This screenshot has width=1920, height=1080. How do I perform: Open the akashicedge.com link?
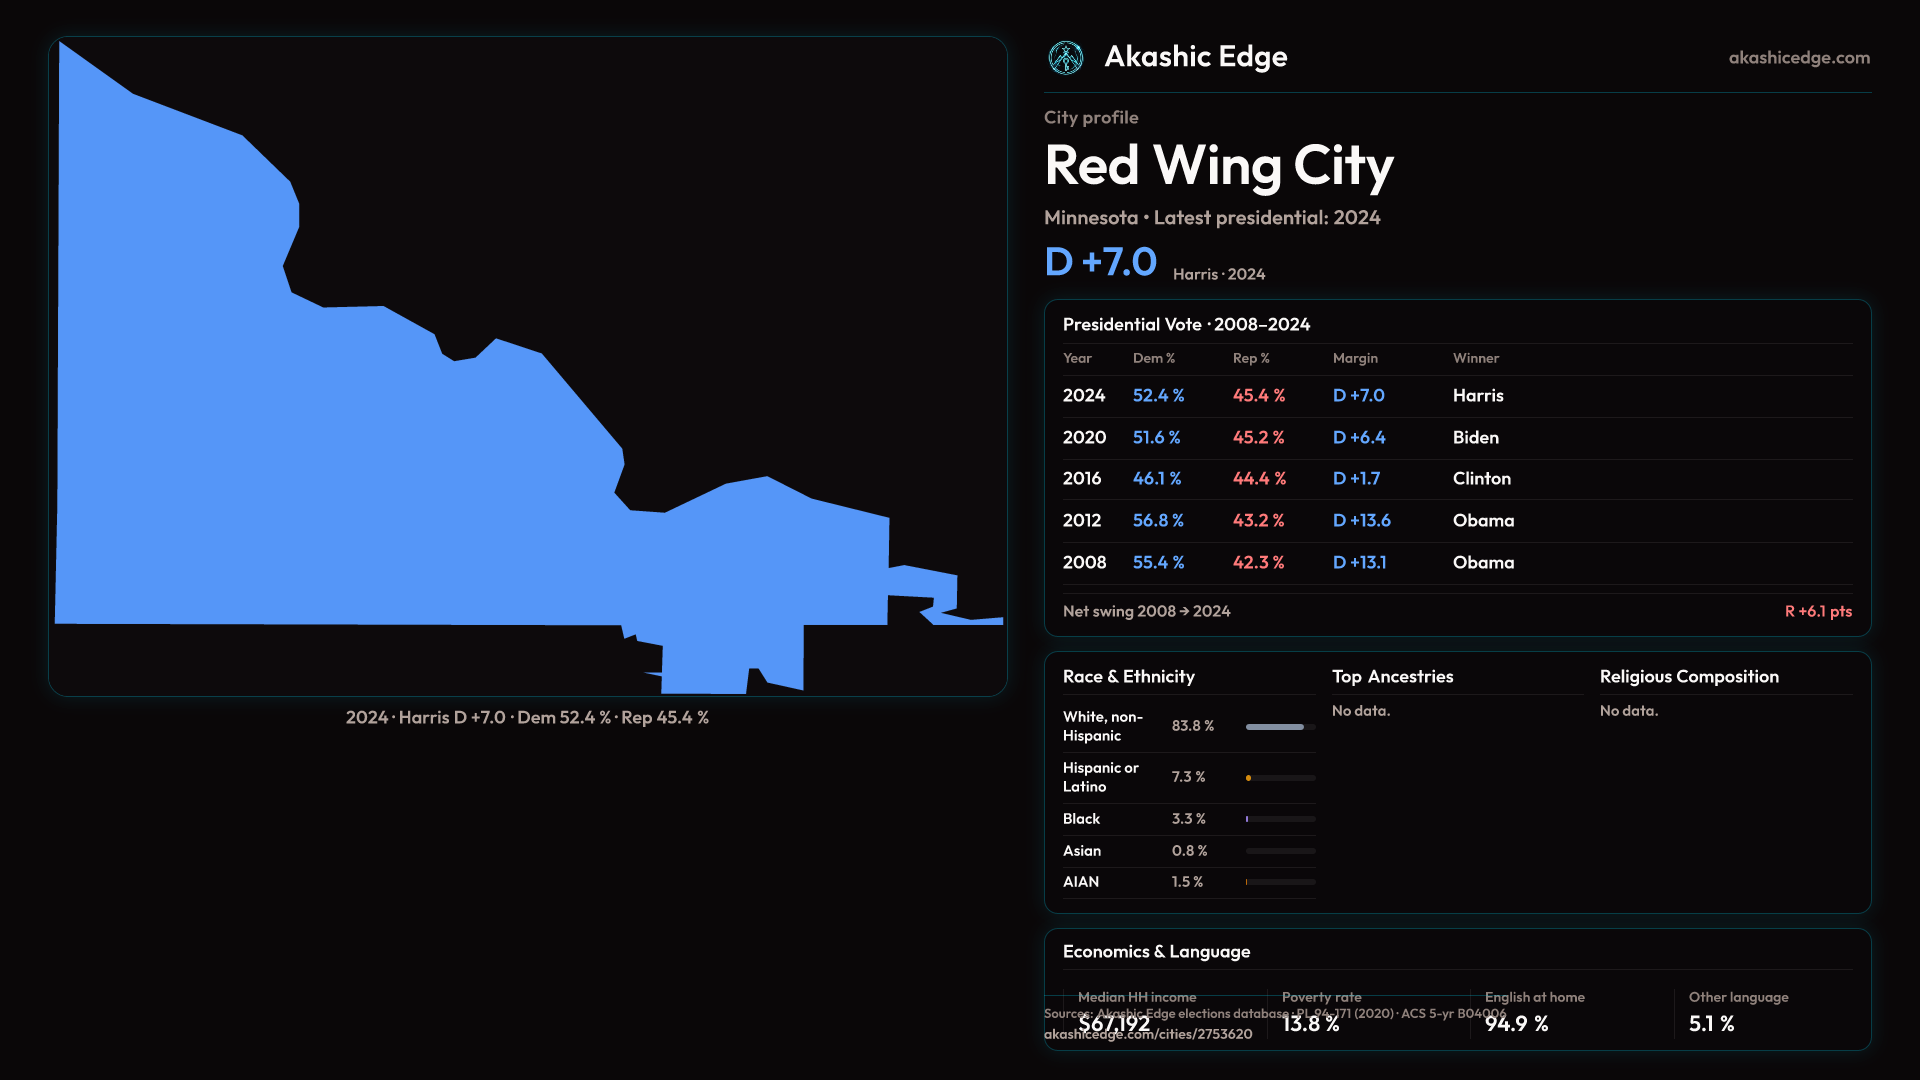(1798, 58)
